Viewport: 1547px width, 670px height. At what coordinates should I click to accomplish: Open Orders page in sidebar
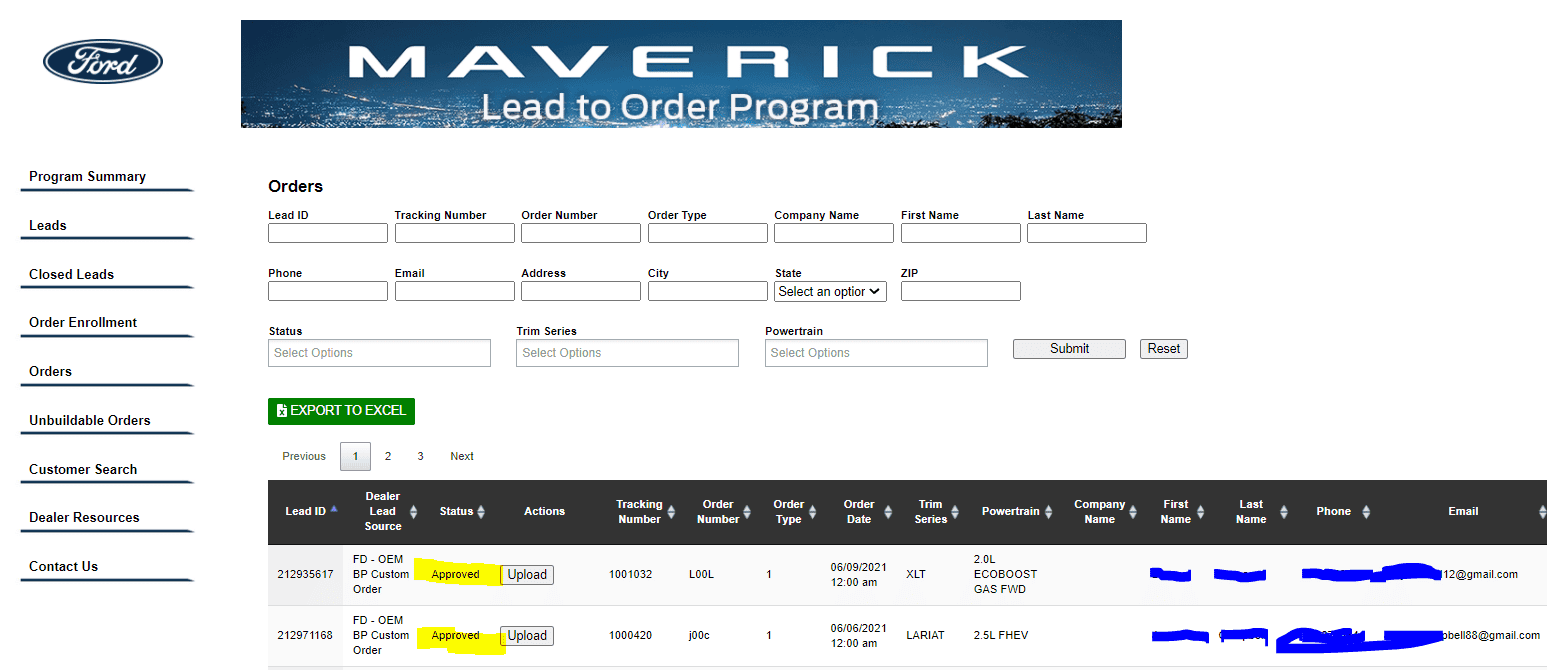[x=50, y=372]
